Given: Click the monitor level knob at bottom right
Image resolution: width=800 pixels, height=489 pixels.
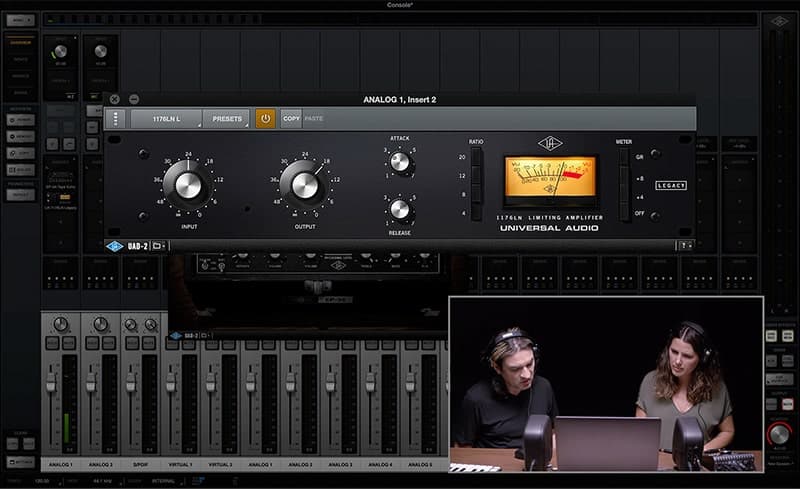Looking at the screenshot, I should (x=779, y=434).
